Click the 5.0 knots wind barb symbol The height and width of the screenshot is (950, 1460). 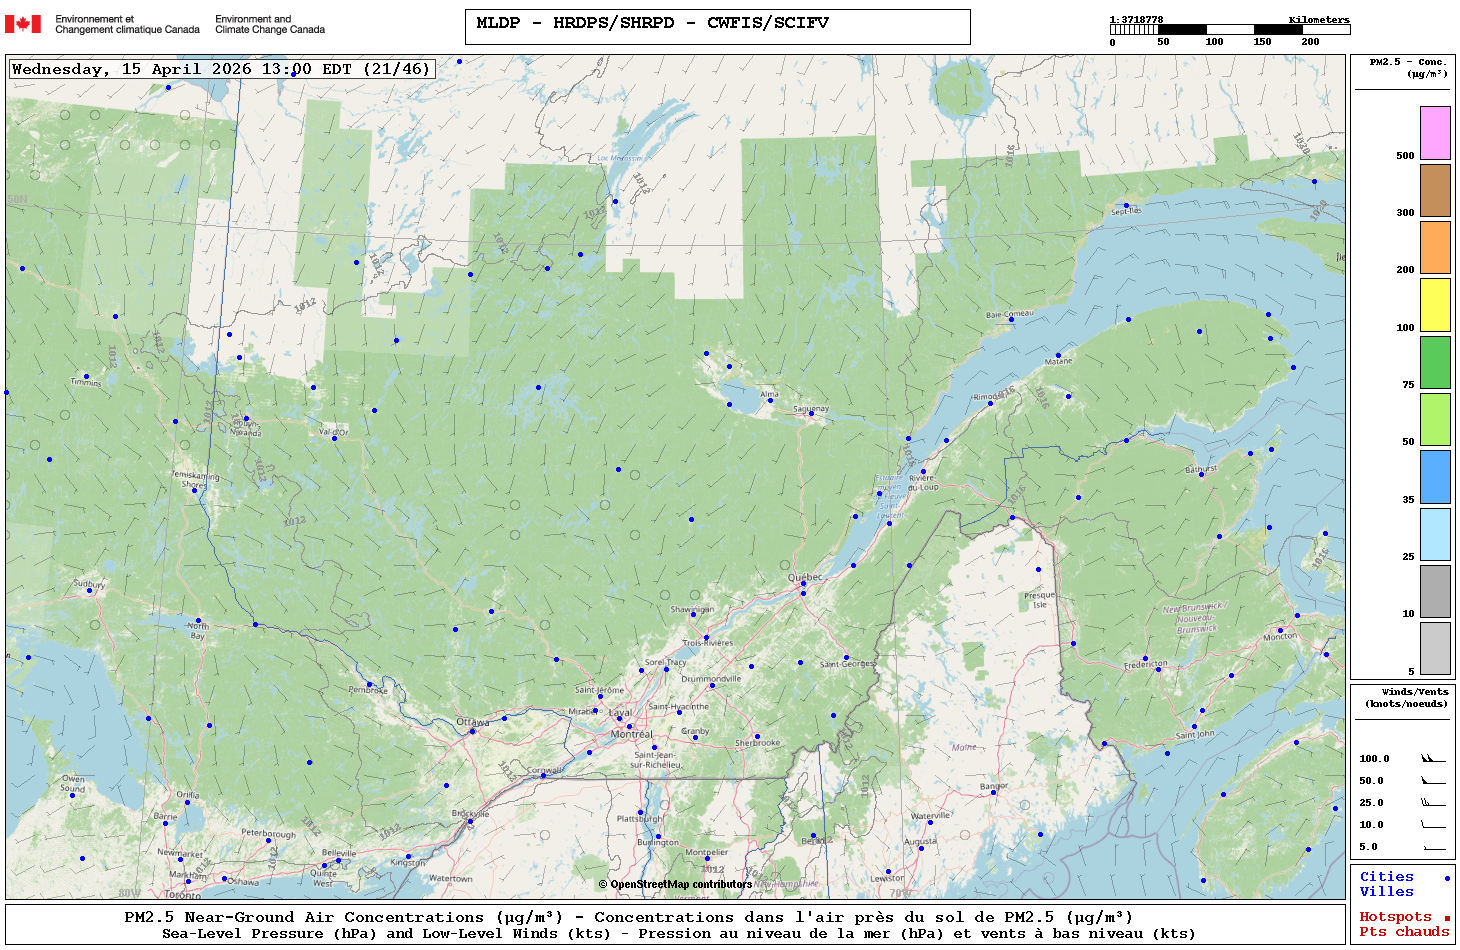[x=1432, y=847]
